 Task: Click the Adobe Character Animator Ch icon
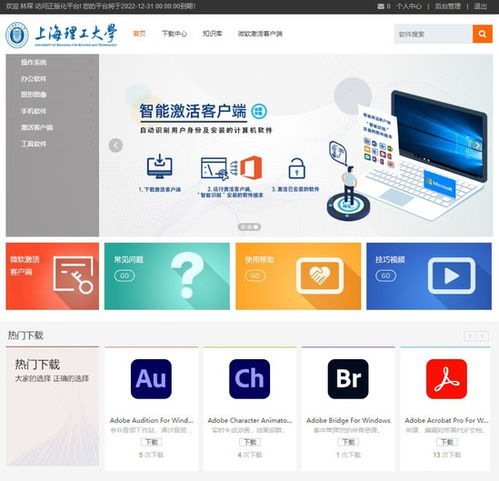[249, 379]
